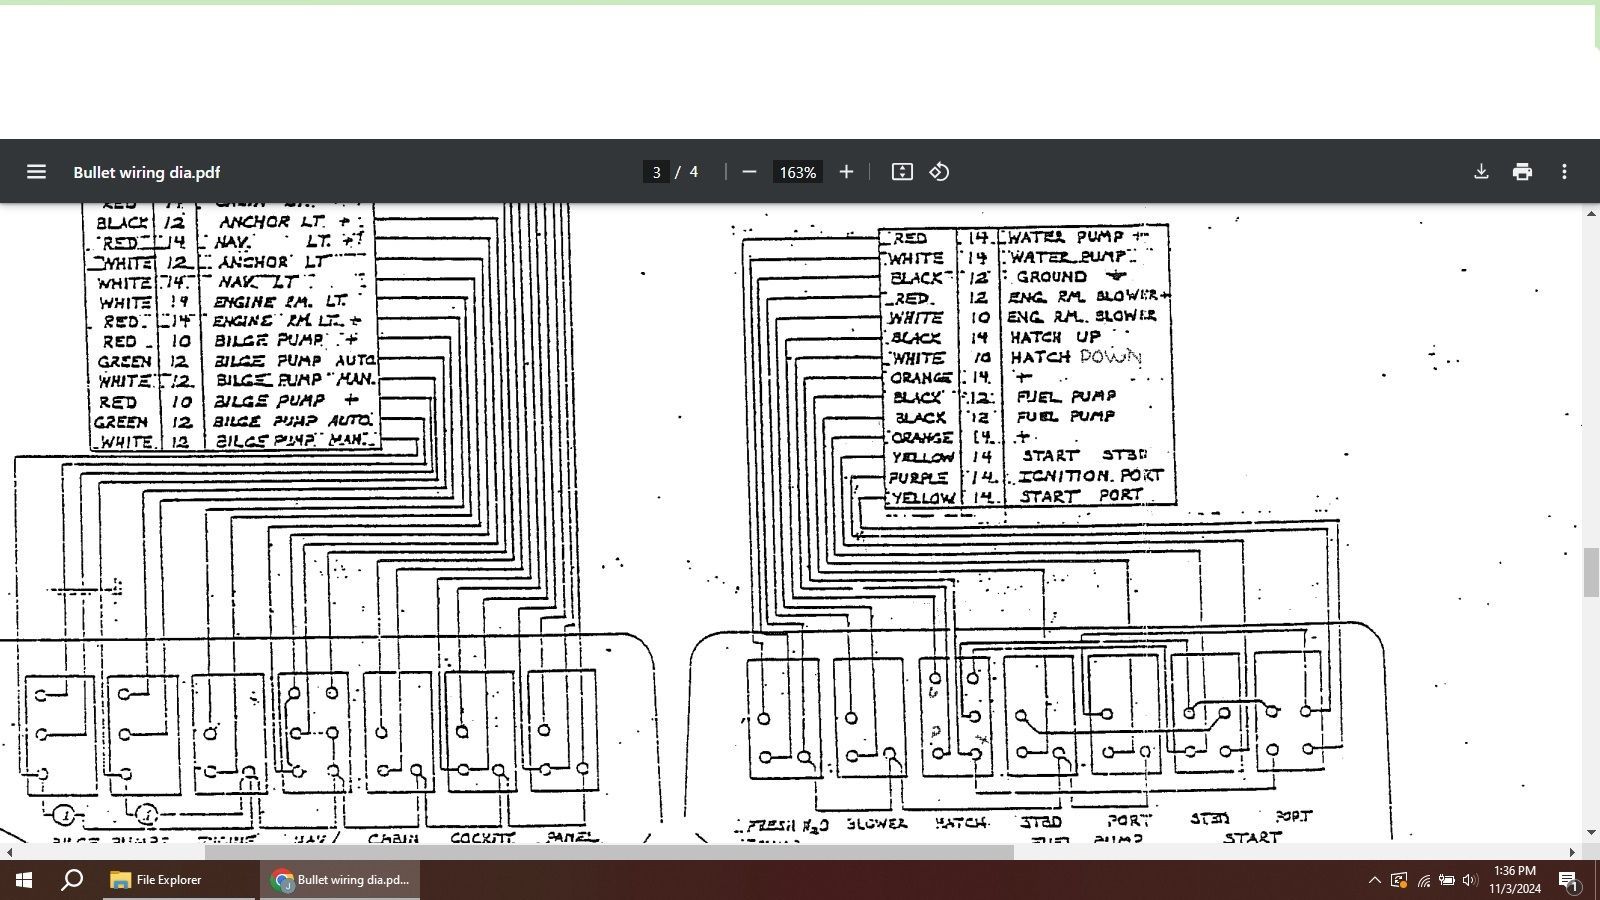1600x900 pixels.
Task: Open the Windows Start menu
Action: coord(24,880)
